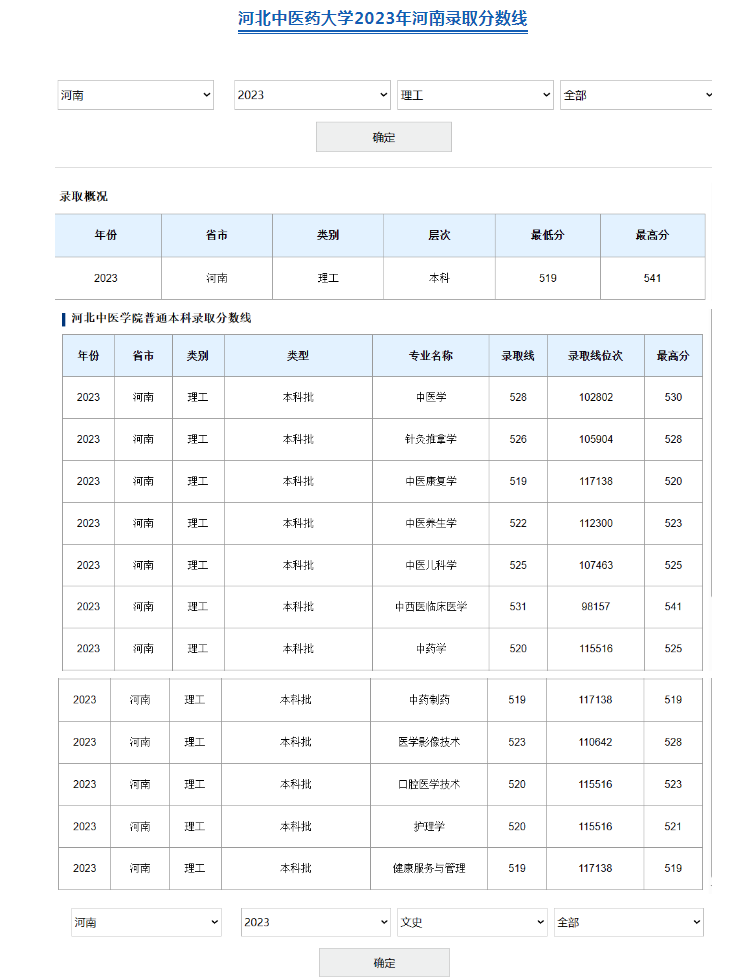
Task: Click the 护理学 major cell
Action: [x=429, y=826]
